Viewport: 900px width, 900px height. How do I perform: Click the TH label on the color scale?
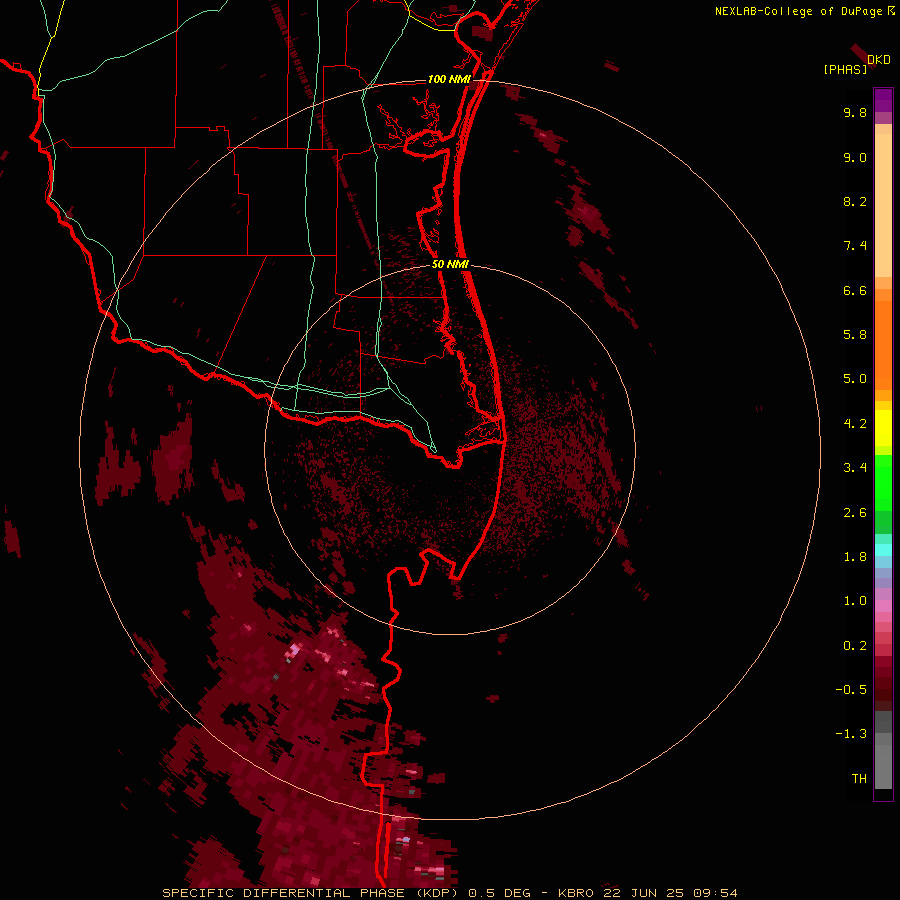click(x=859, y=779)
